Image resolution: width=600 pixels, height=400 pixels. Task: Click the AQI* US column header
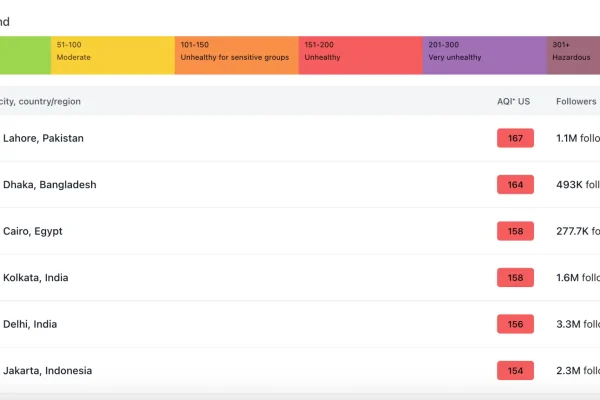(513, 101)
